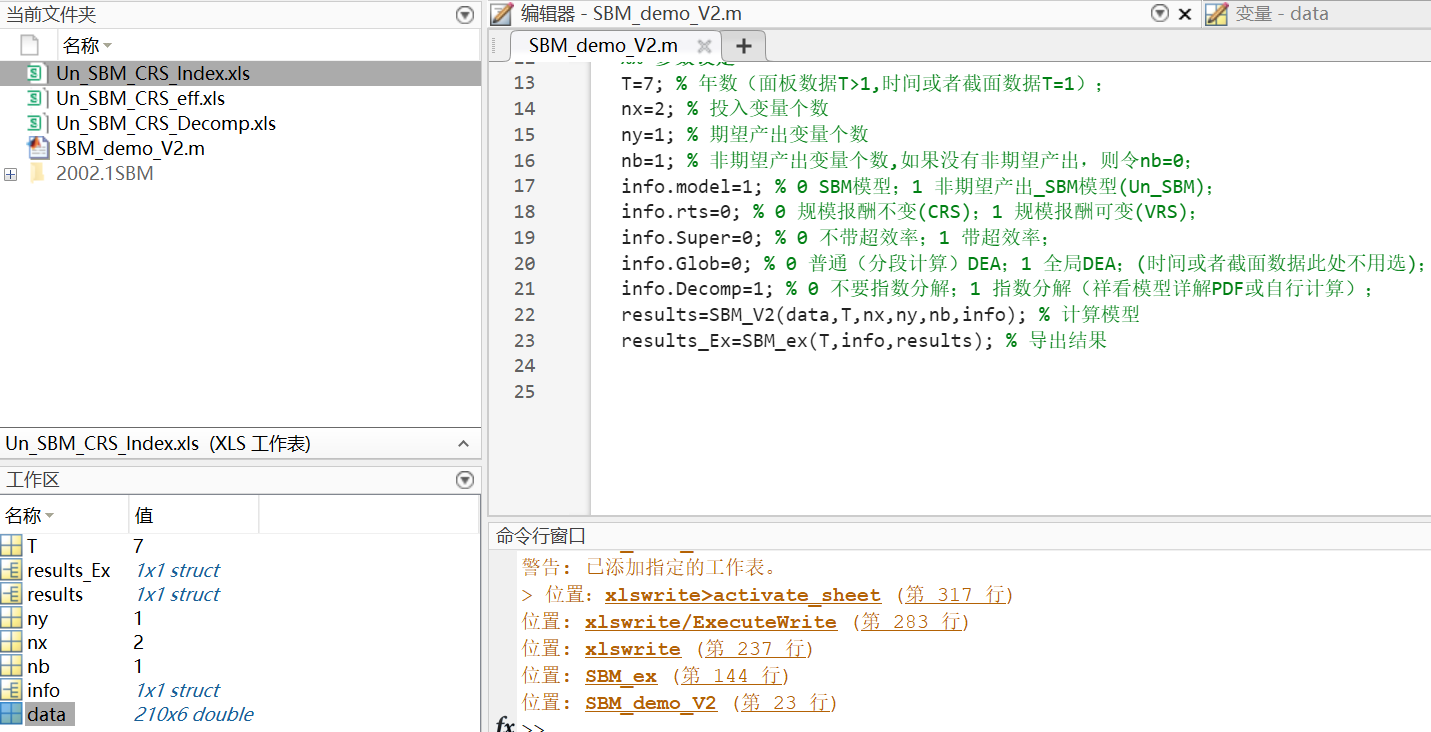1431x732 pixels.
Task: Click the editor pencil icon in title bar
Action: (502, 14)
